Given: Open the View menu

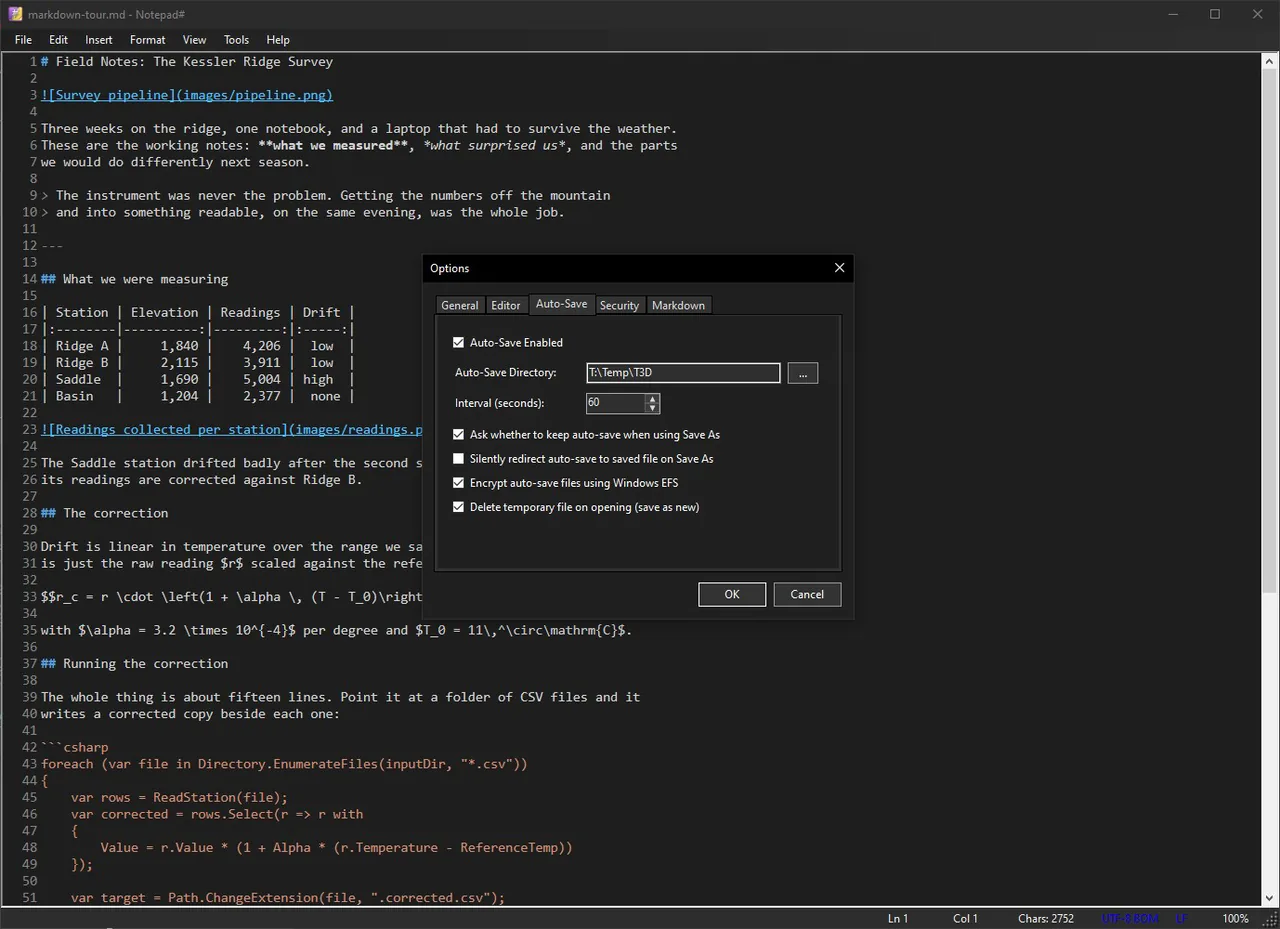Looking at the screenshot, I should pos(194,40).
